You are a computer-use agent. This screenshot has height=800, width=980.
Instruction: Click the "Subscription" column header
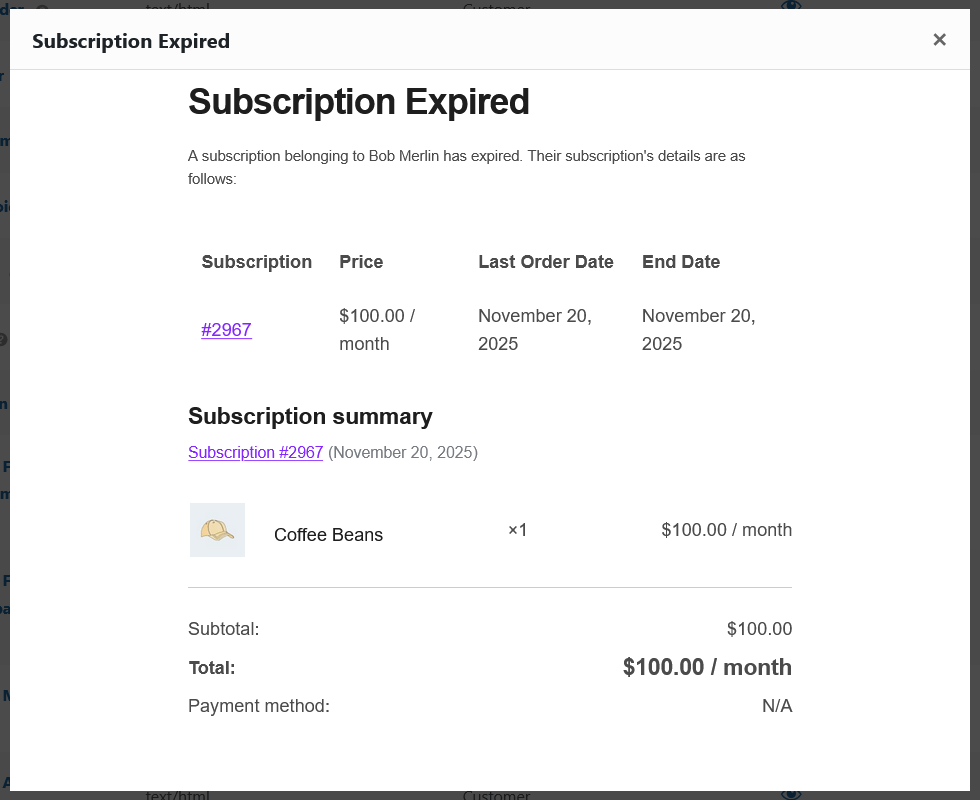pos(256,262)
